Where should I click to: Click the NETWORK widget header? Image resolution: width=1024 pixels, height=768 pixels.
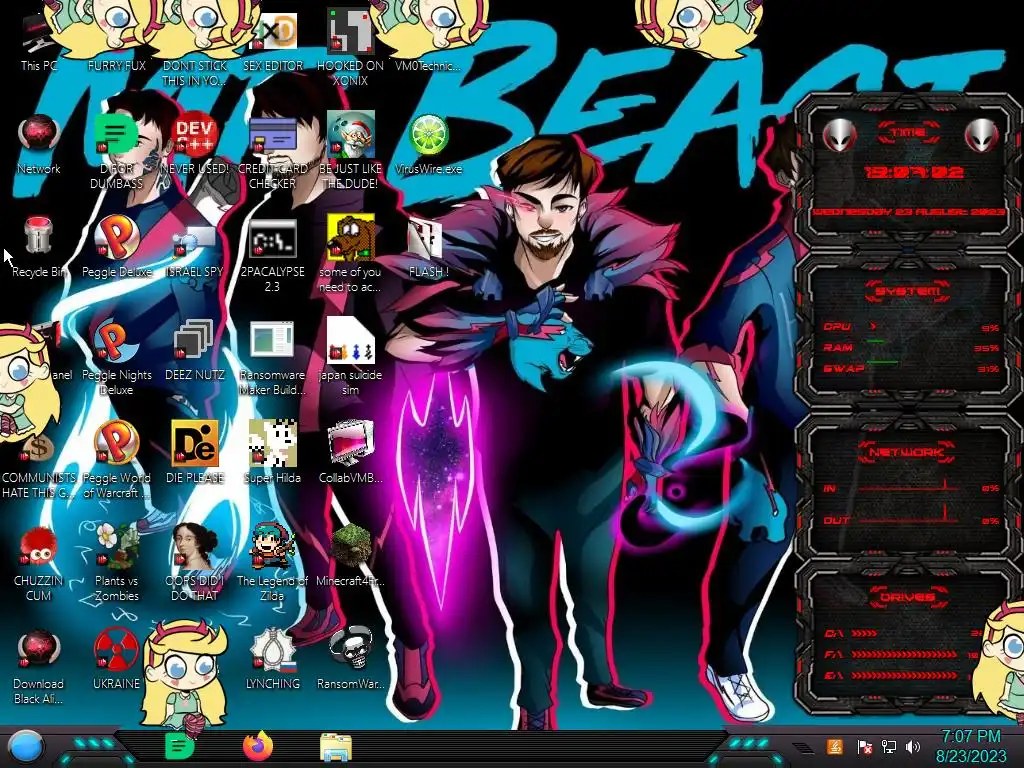(x=907, y=451)
